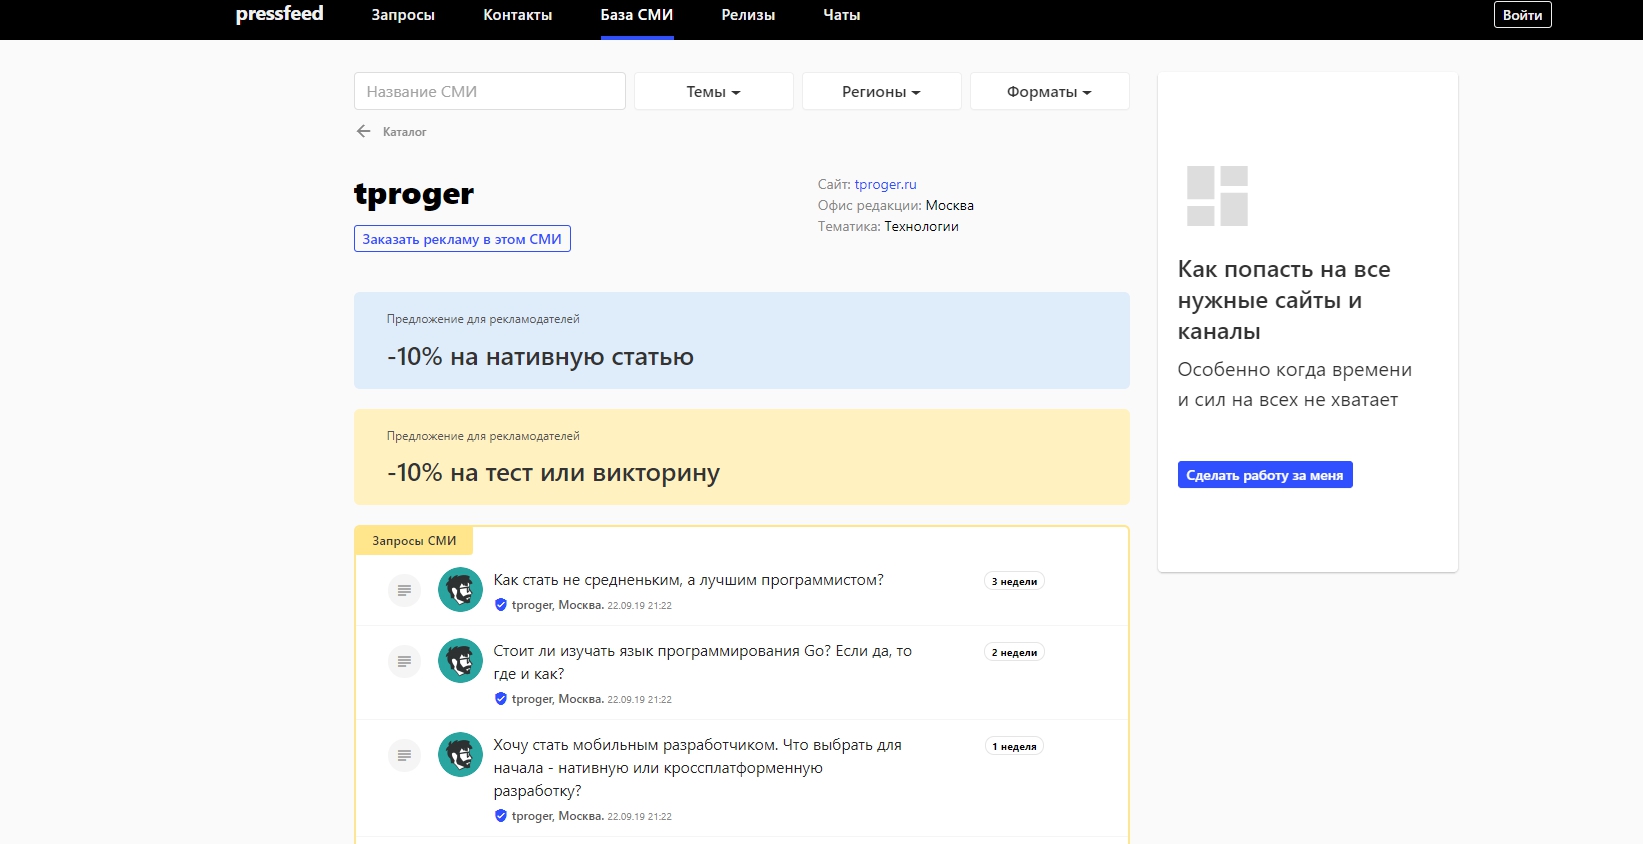The height and width of the screenshot is (844, 1643).
Task: Click Сделать работу за меня button
Action: click(x=1264, y=475)
